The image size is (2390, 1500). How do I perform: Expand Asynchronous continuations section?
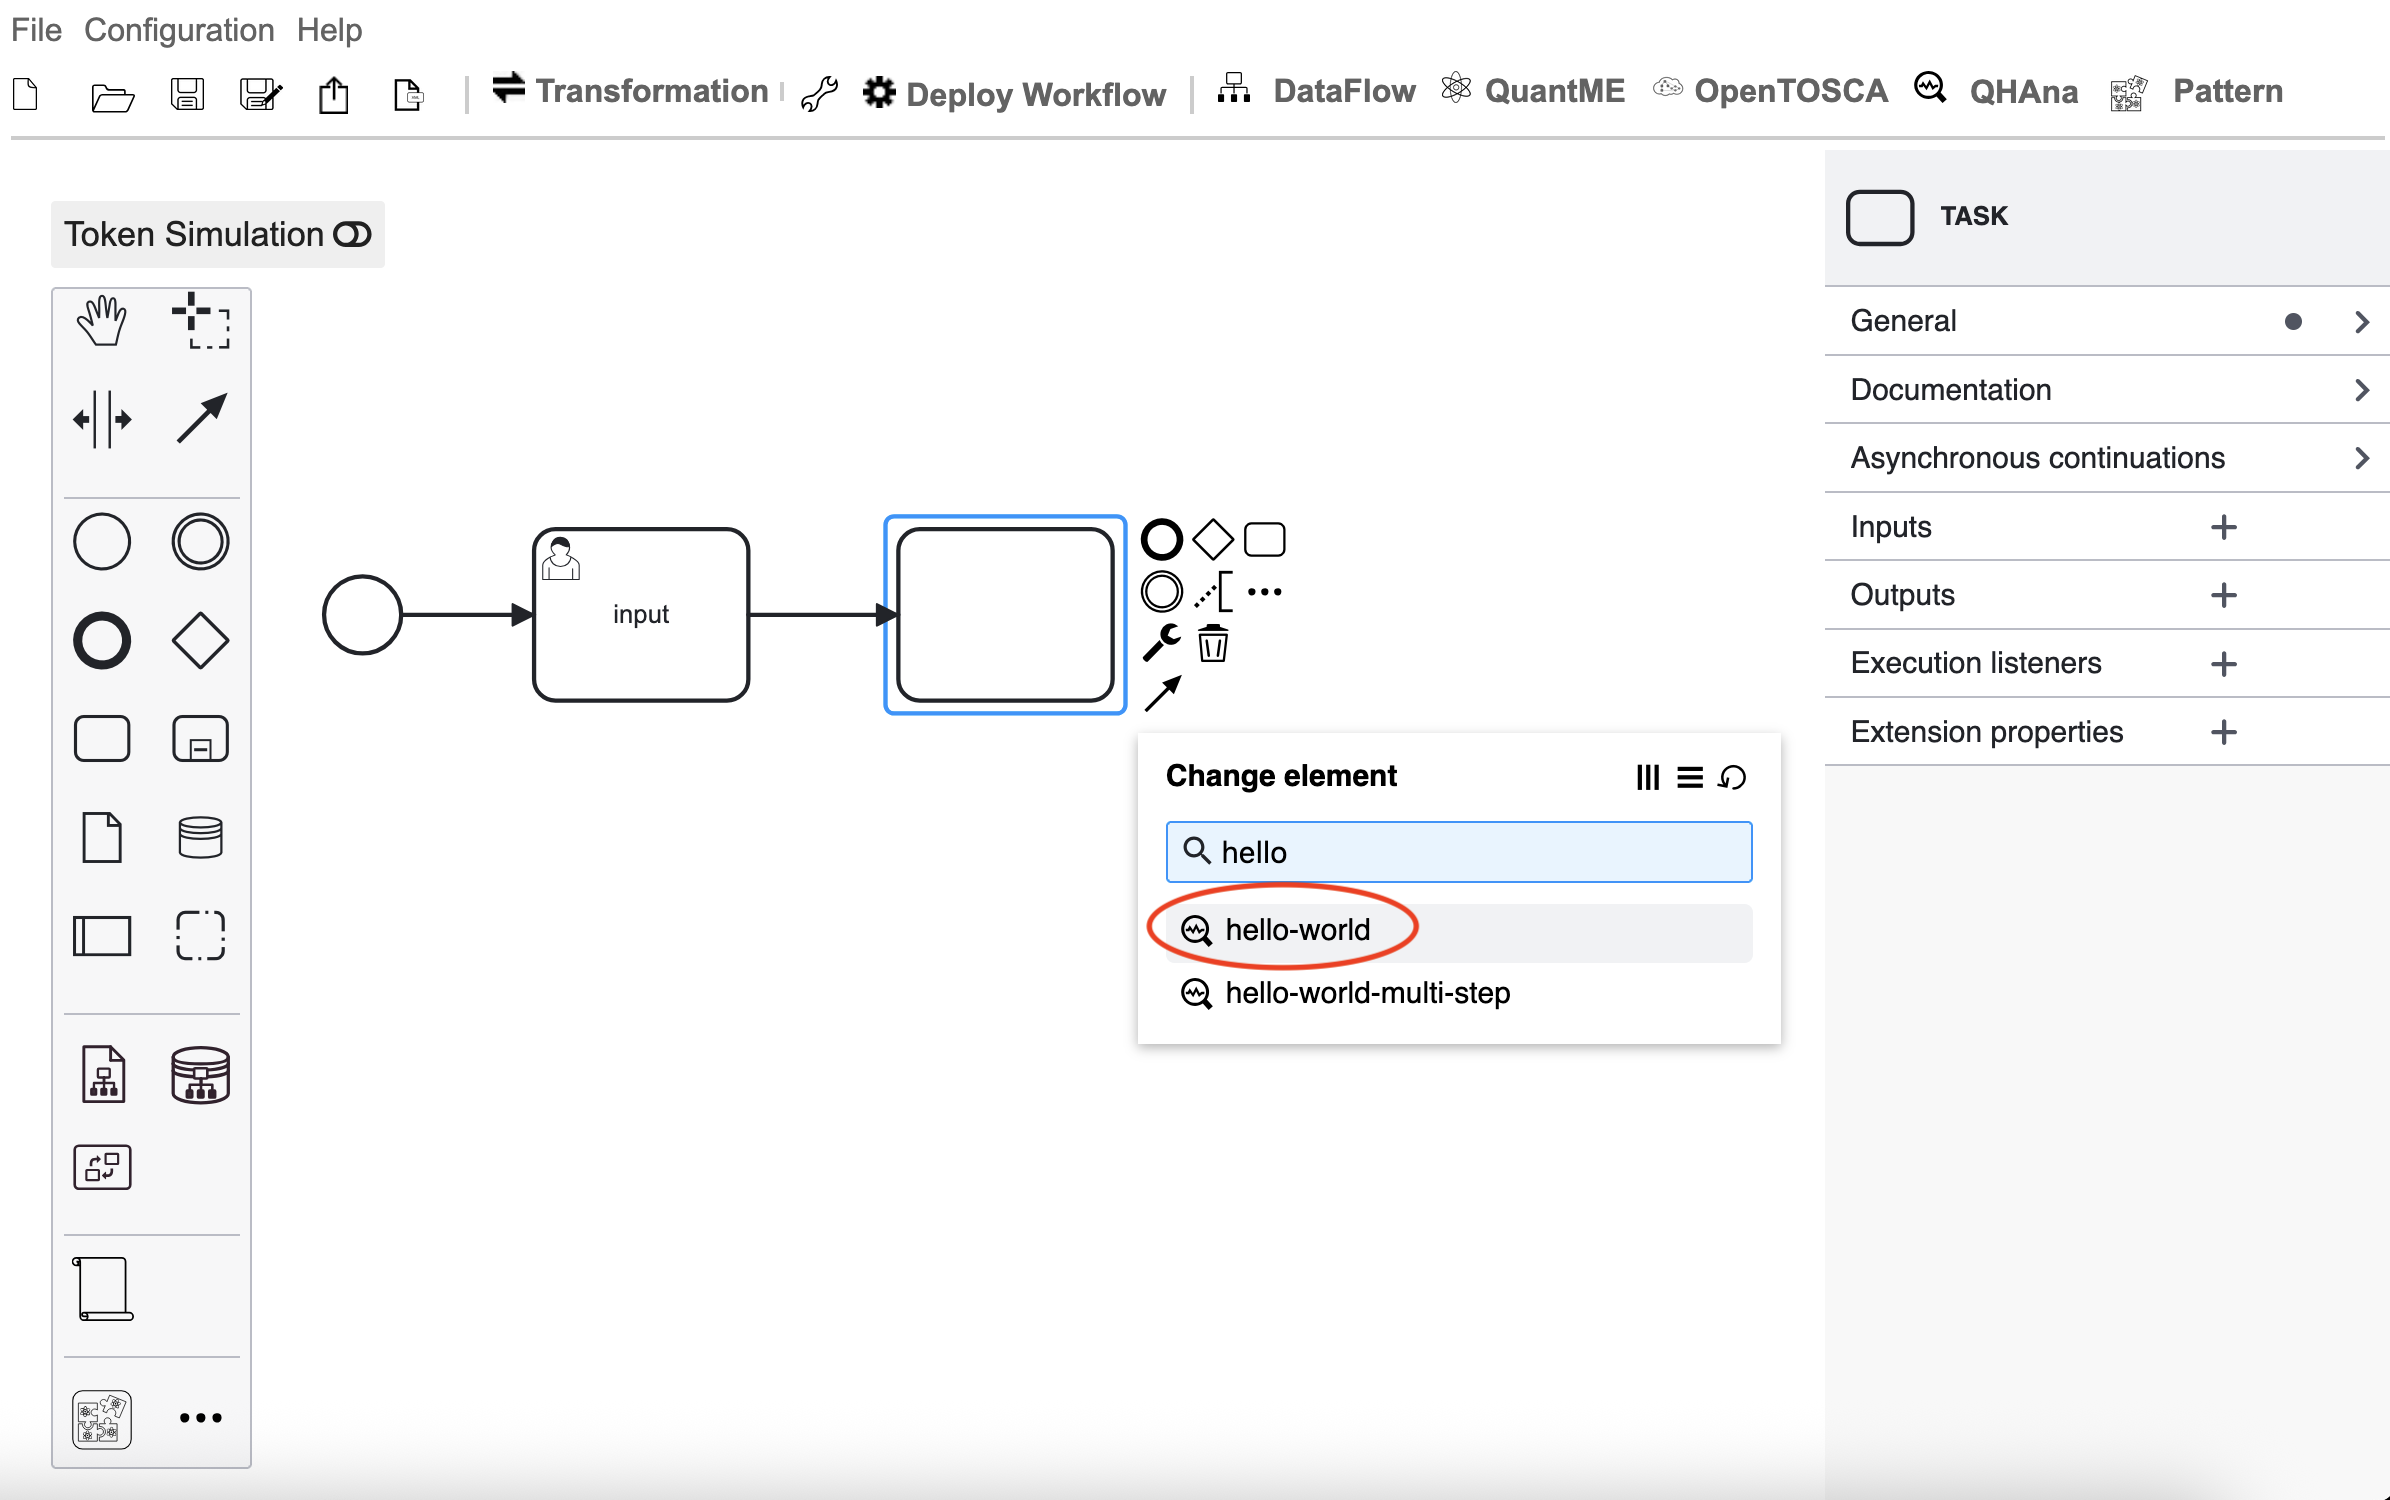[2107, 458]
